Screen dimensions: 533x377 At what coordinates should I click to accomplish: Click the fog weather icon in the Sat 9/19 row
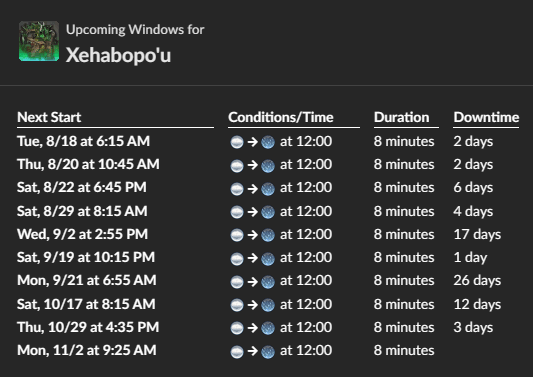(x=237, y=258)
